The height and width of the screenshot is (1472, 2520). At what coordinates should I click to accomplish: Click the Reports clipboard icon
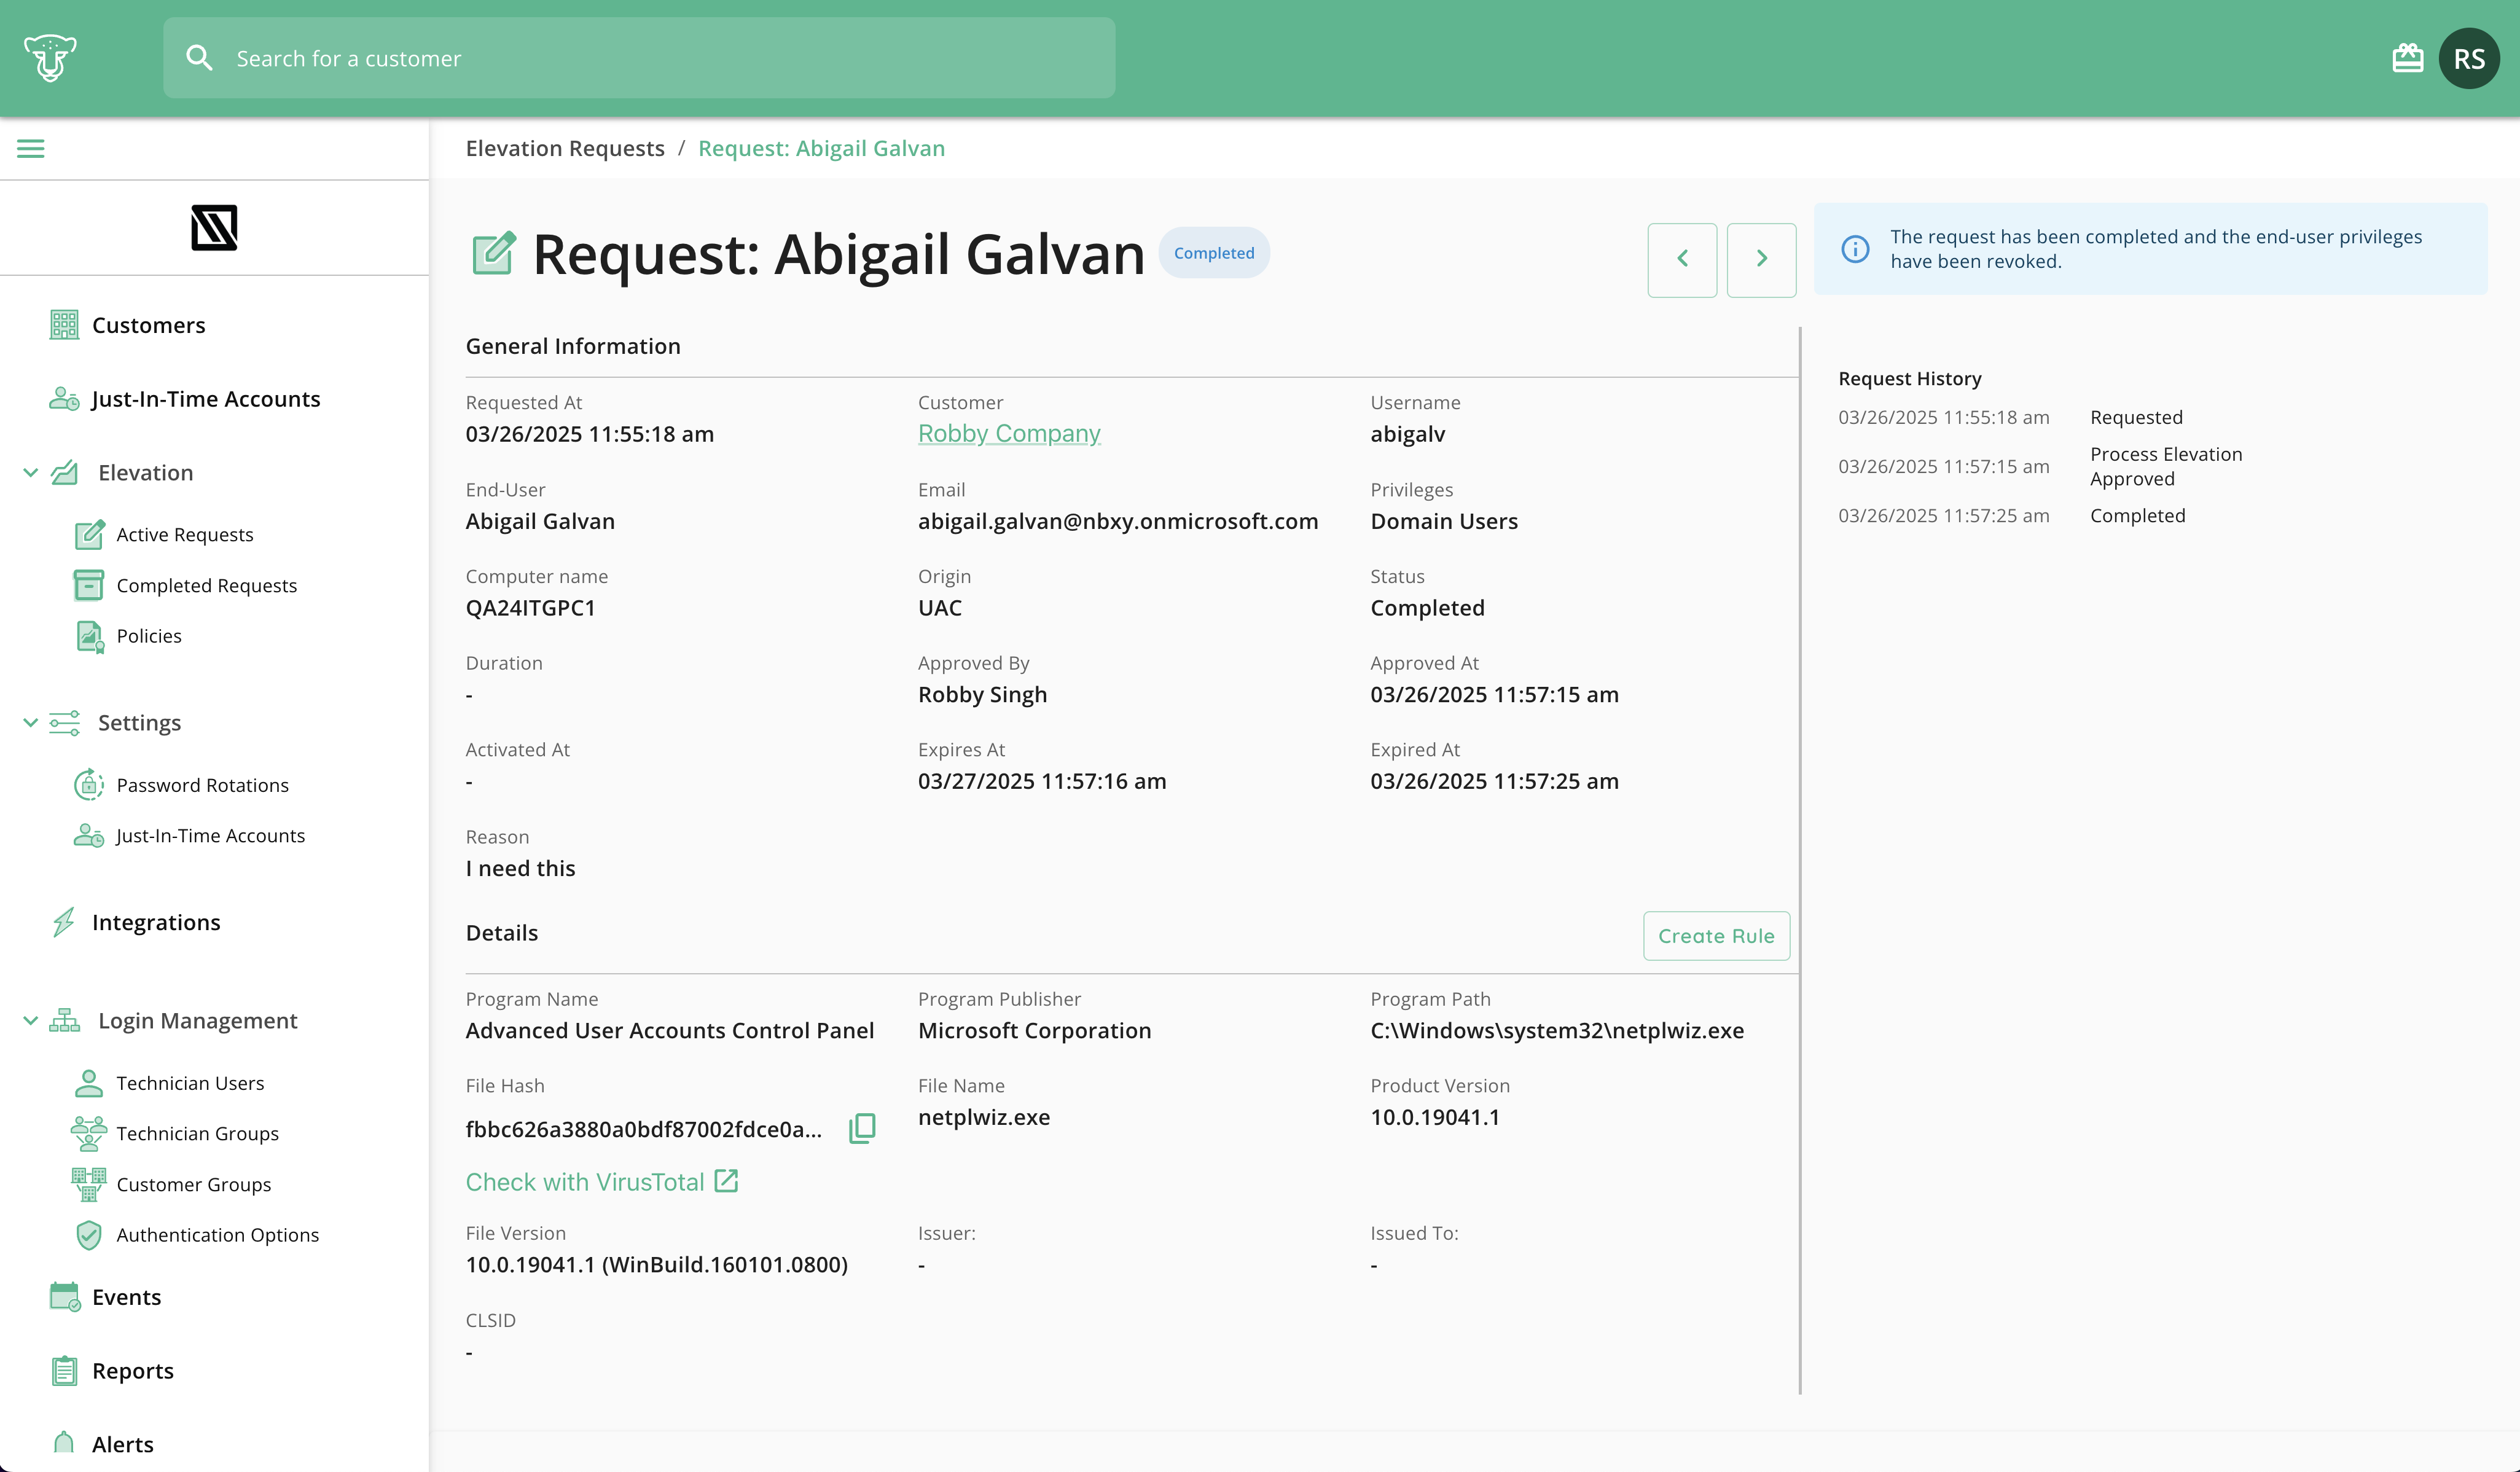[x=64, y=1371]
